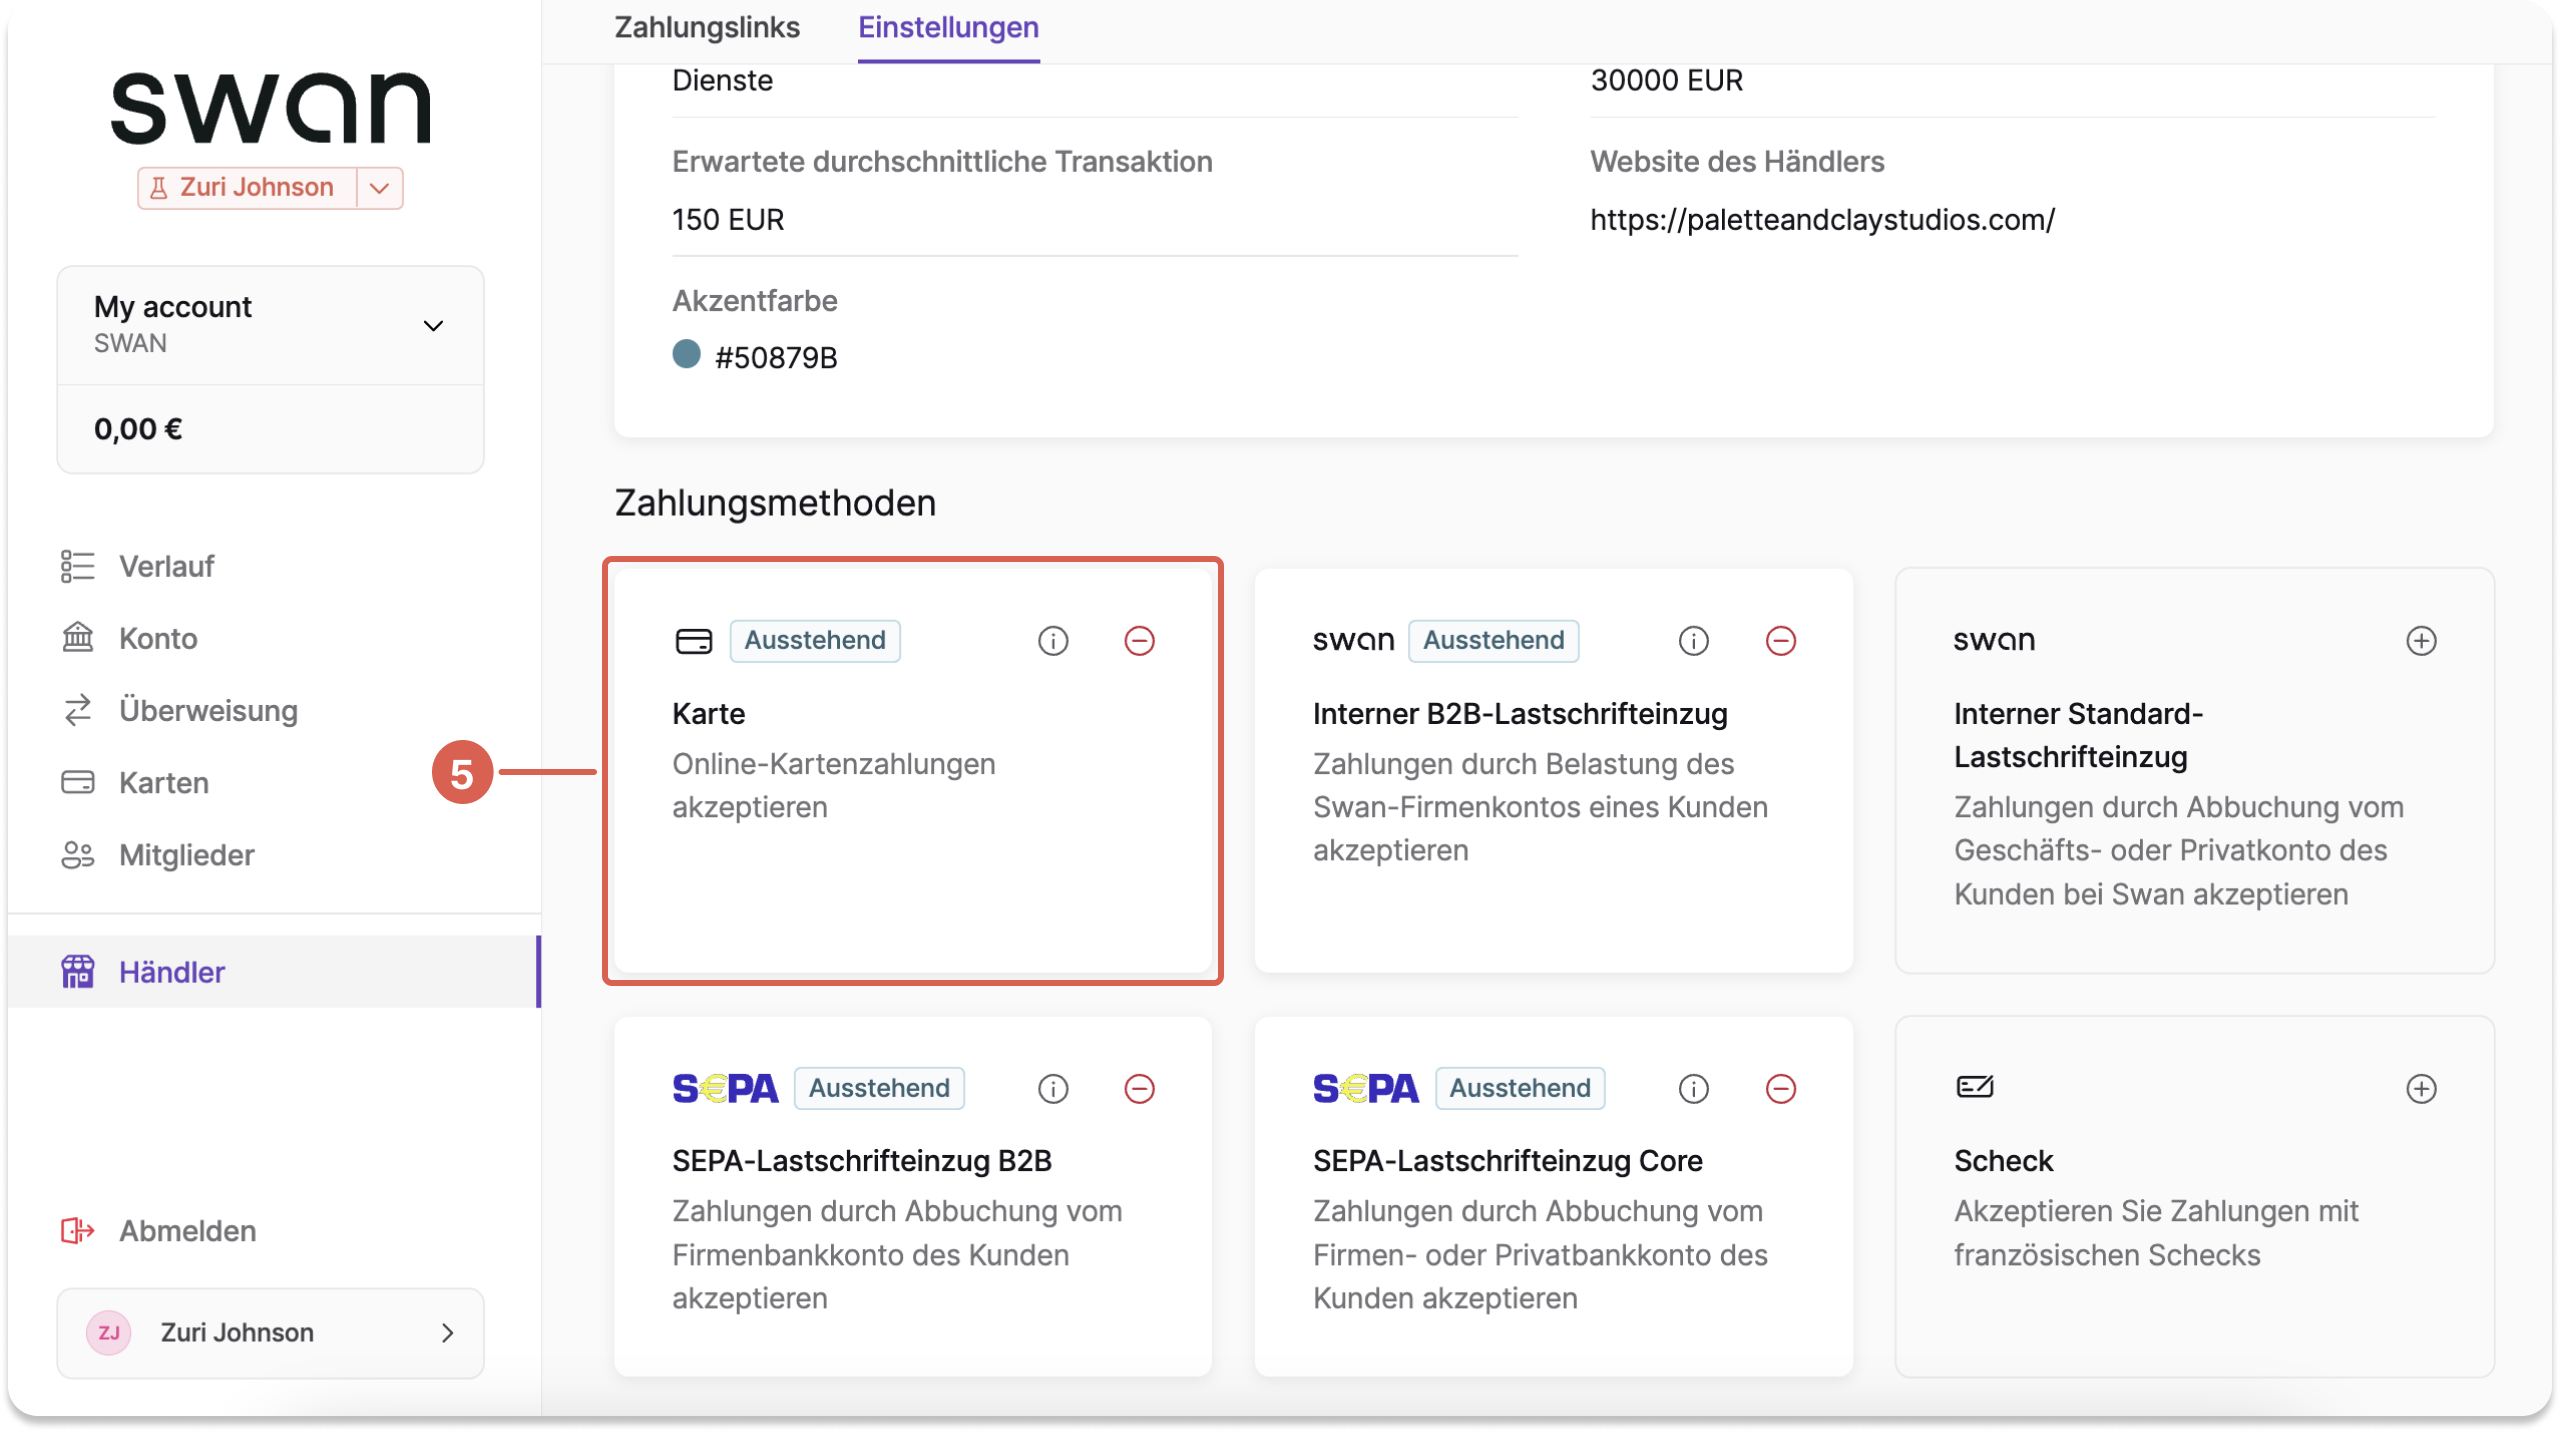Open info for SEPA-Lastschrifteinzug Core
2560x1432 pixels.
pos(1693,1088)
